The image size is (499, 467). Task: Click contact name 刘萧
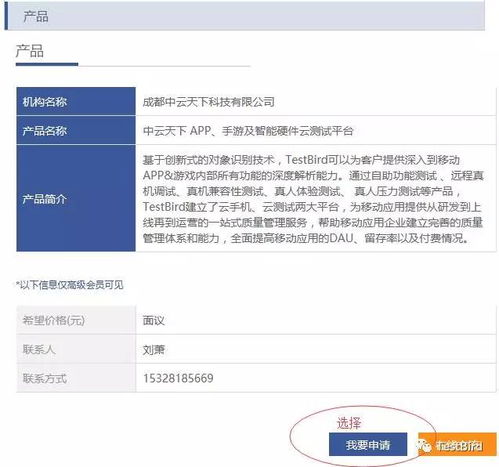(x=154, y=350)
